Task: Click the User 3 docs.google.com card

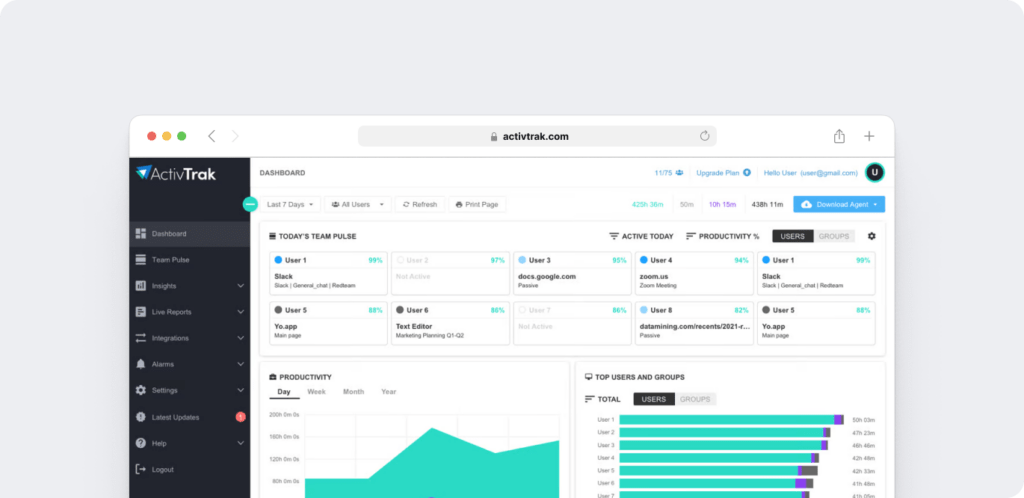Action: point(574,272)
